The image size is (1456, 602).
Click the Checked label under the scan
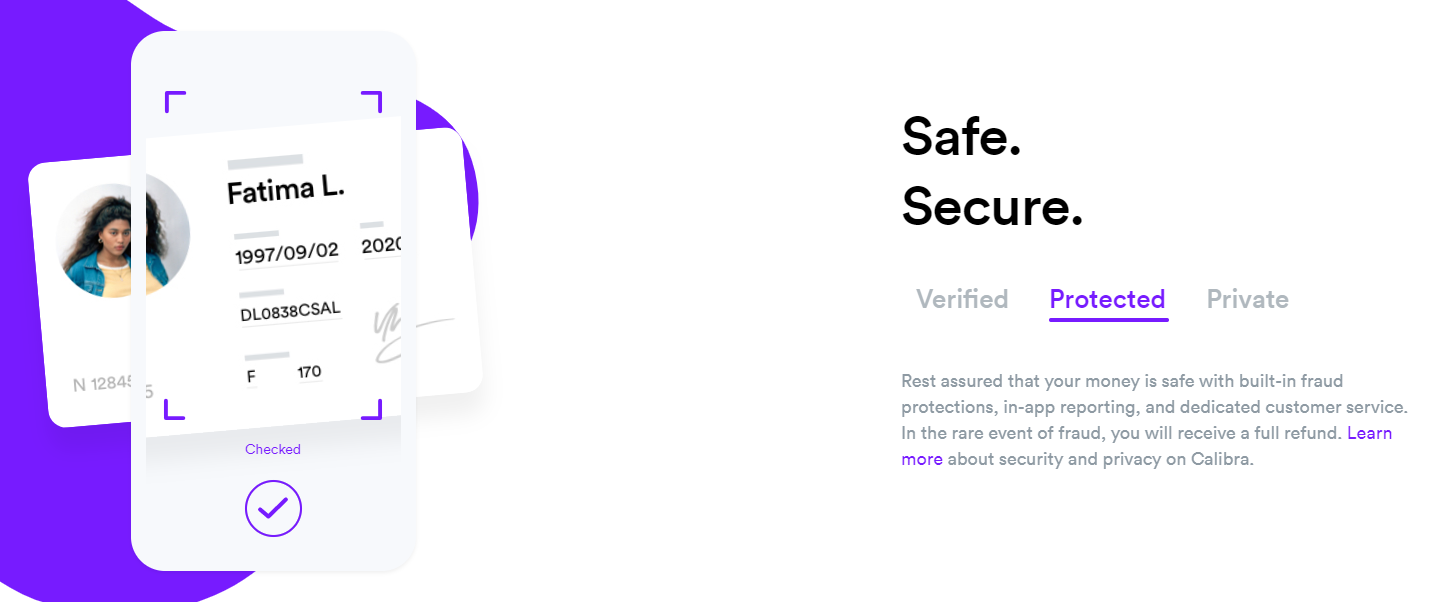click(273, 449)
